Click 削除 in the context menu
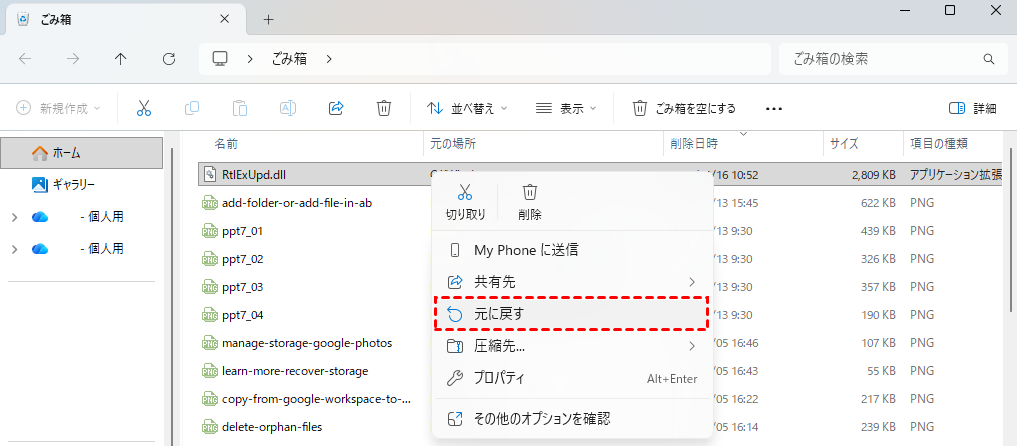 530,200
